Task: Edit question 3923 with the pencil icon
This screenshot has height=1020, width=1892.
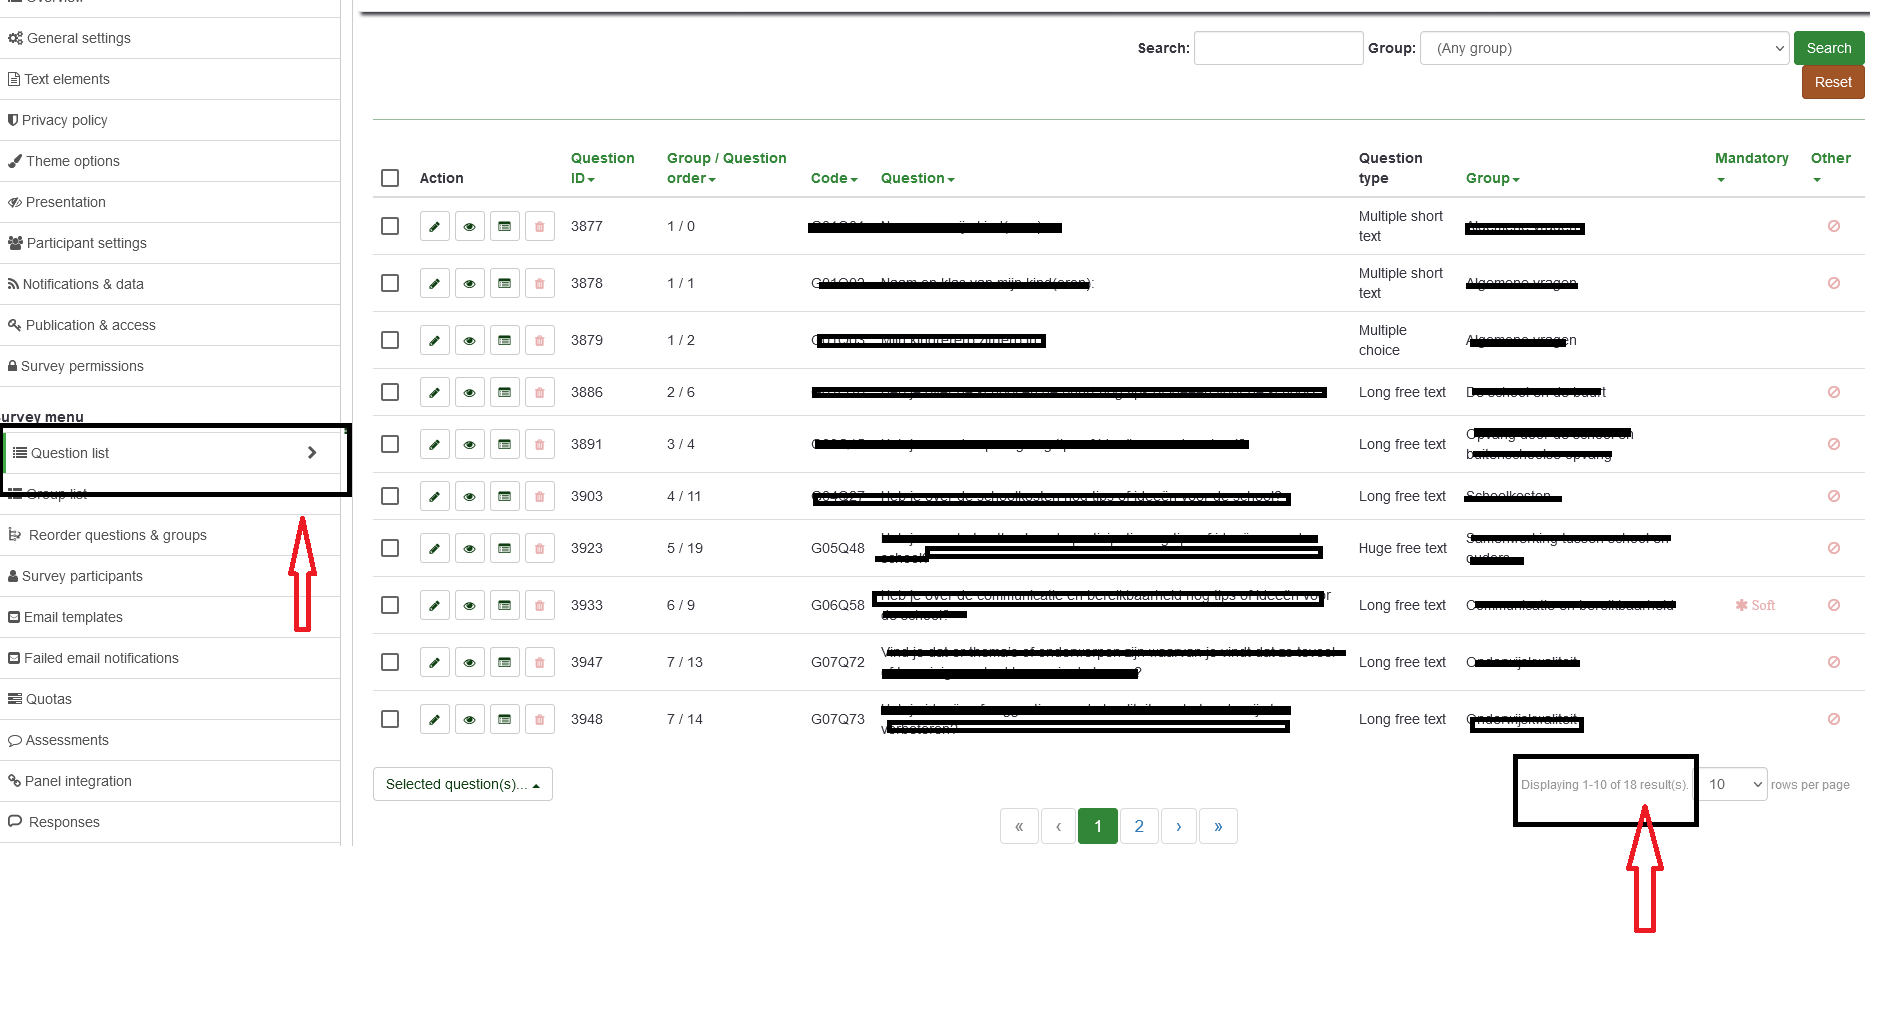Action: click(x=434, y=549)
